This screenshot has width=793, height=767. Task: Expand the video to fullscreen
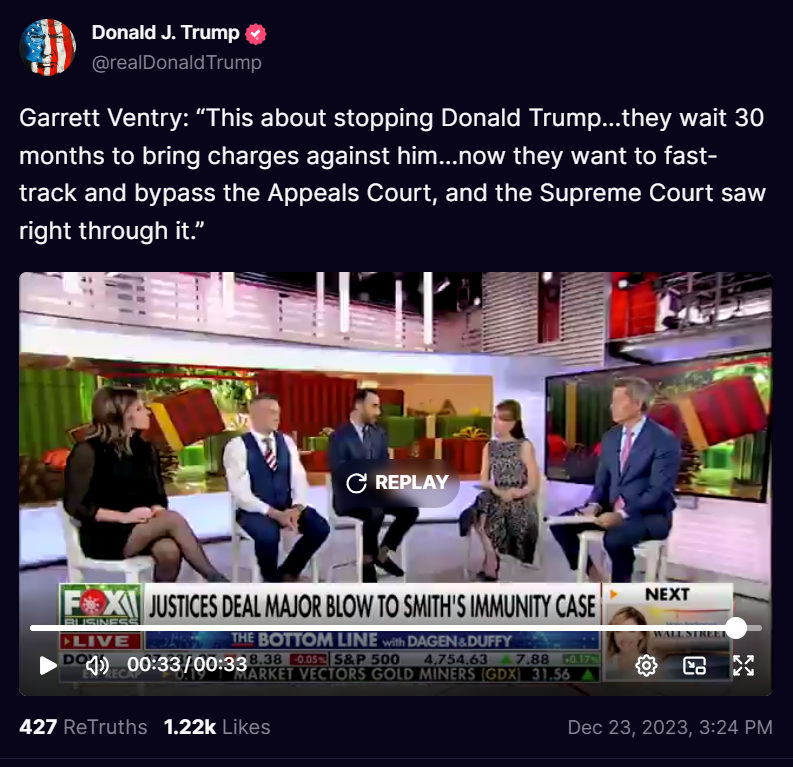743,665
